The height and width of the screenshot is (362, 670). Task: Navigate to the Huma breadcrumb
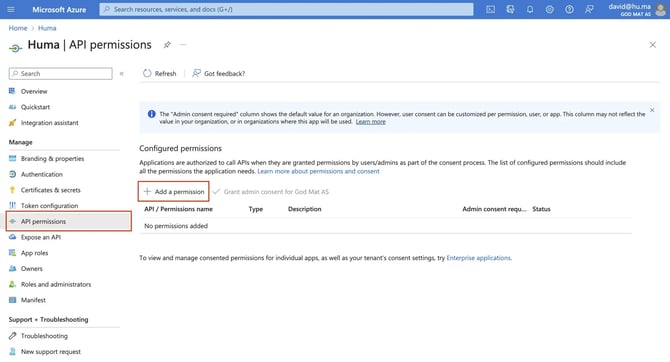coord(47,28)
